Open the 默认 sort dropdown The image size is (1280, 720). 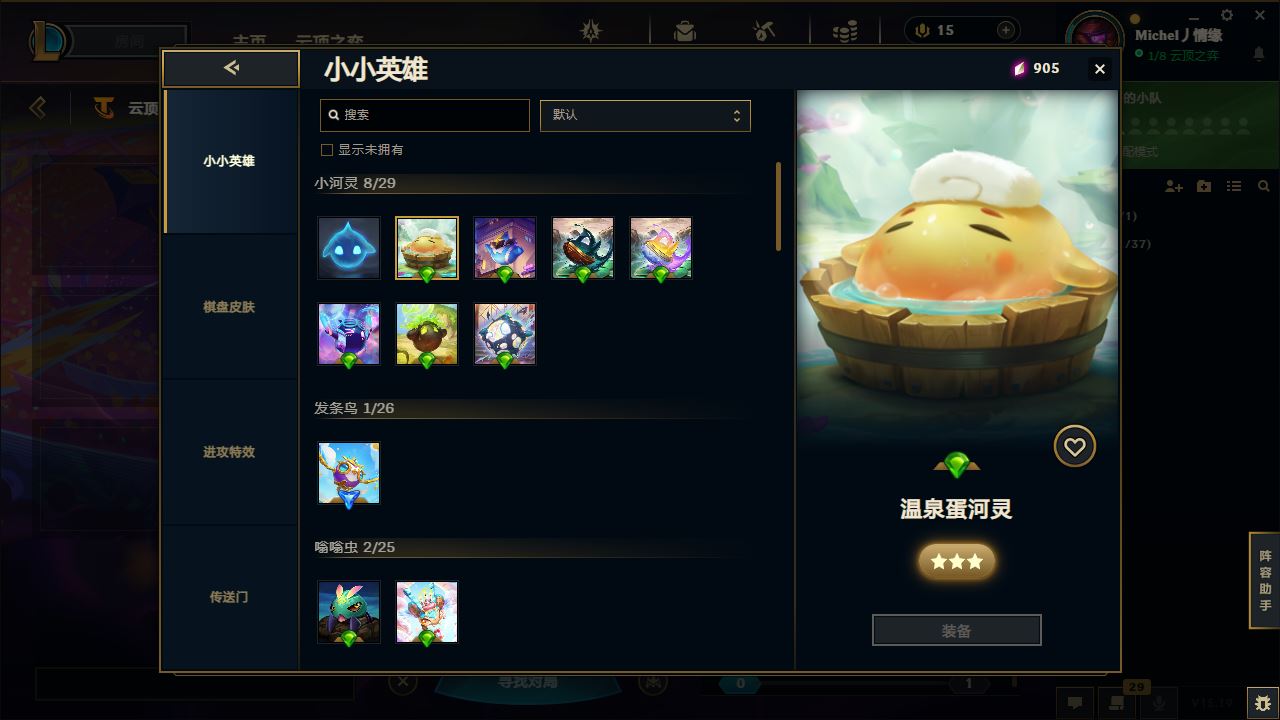pos(645,115)
